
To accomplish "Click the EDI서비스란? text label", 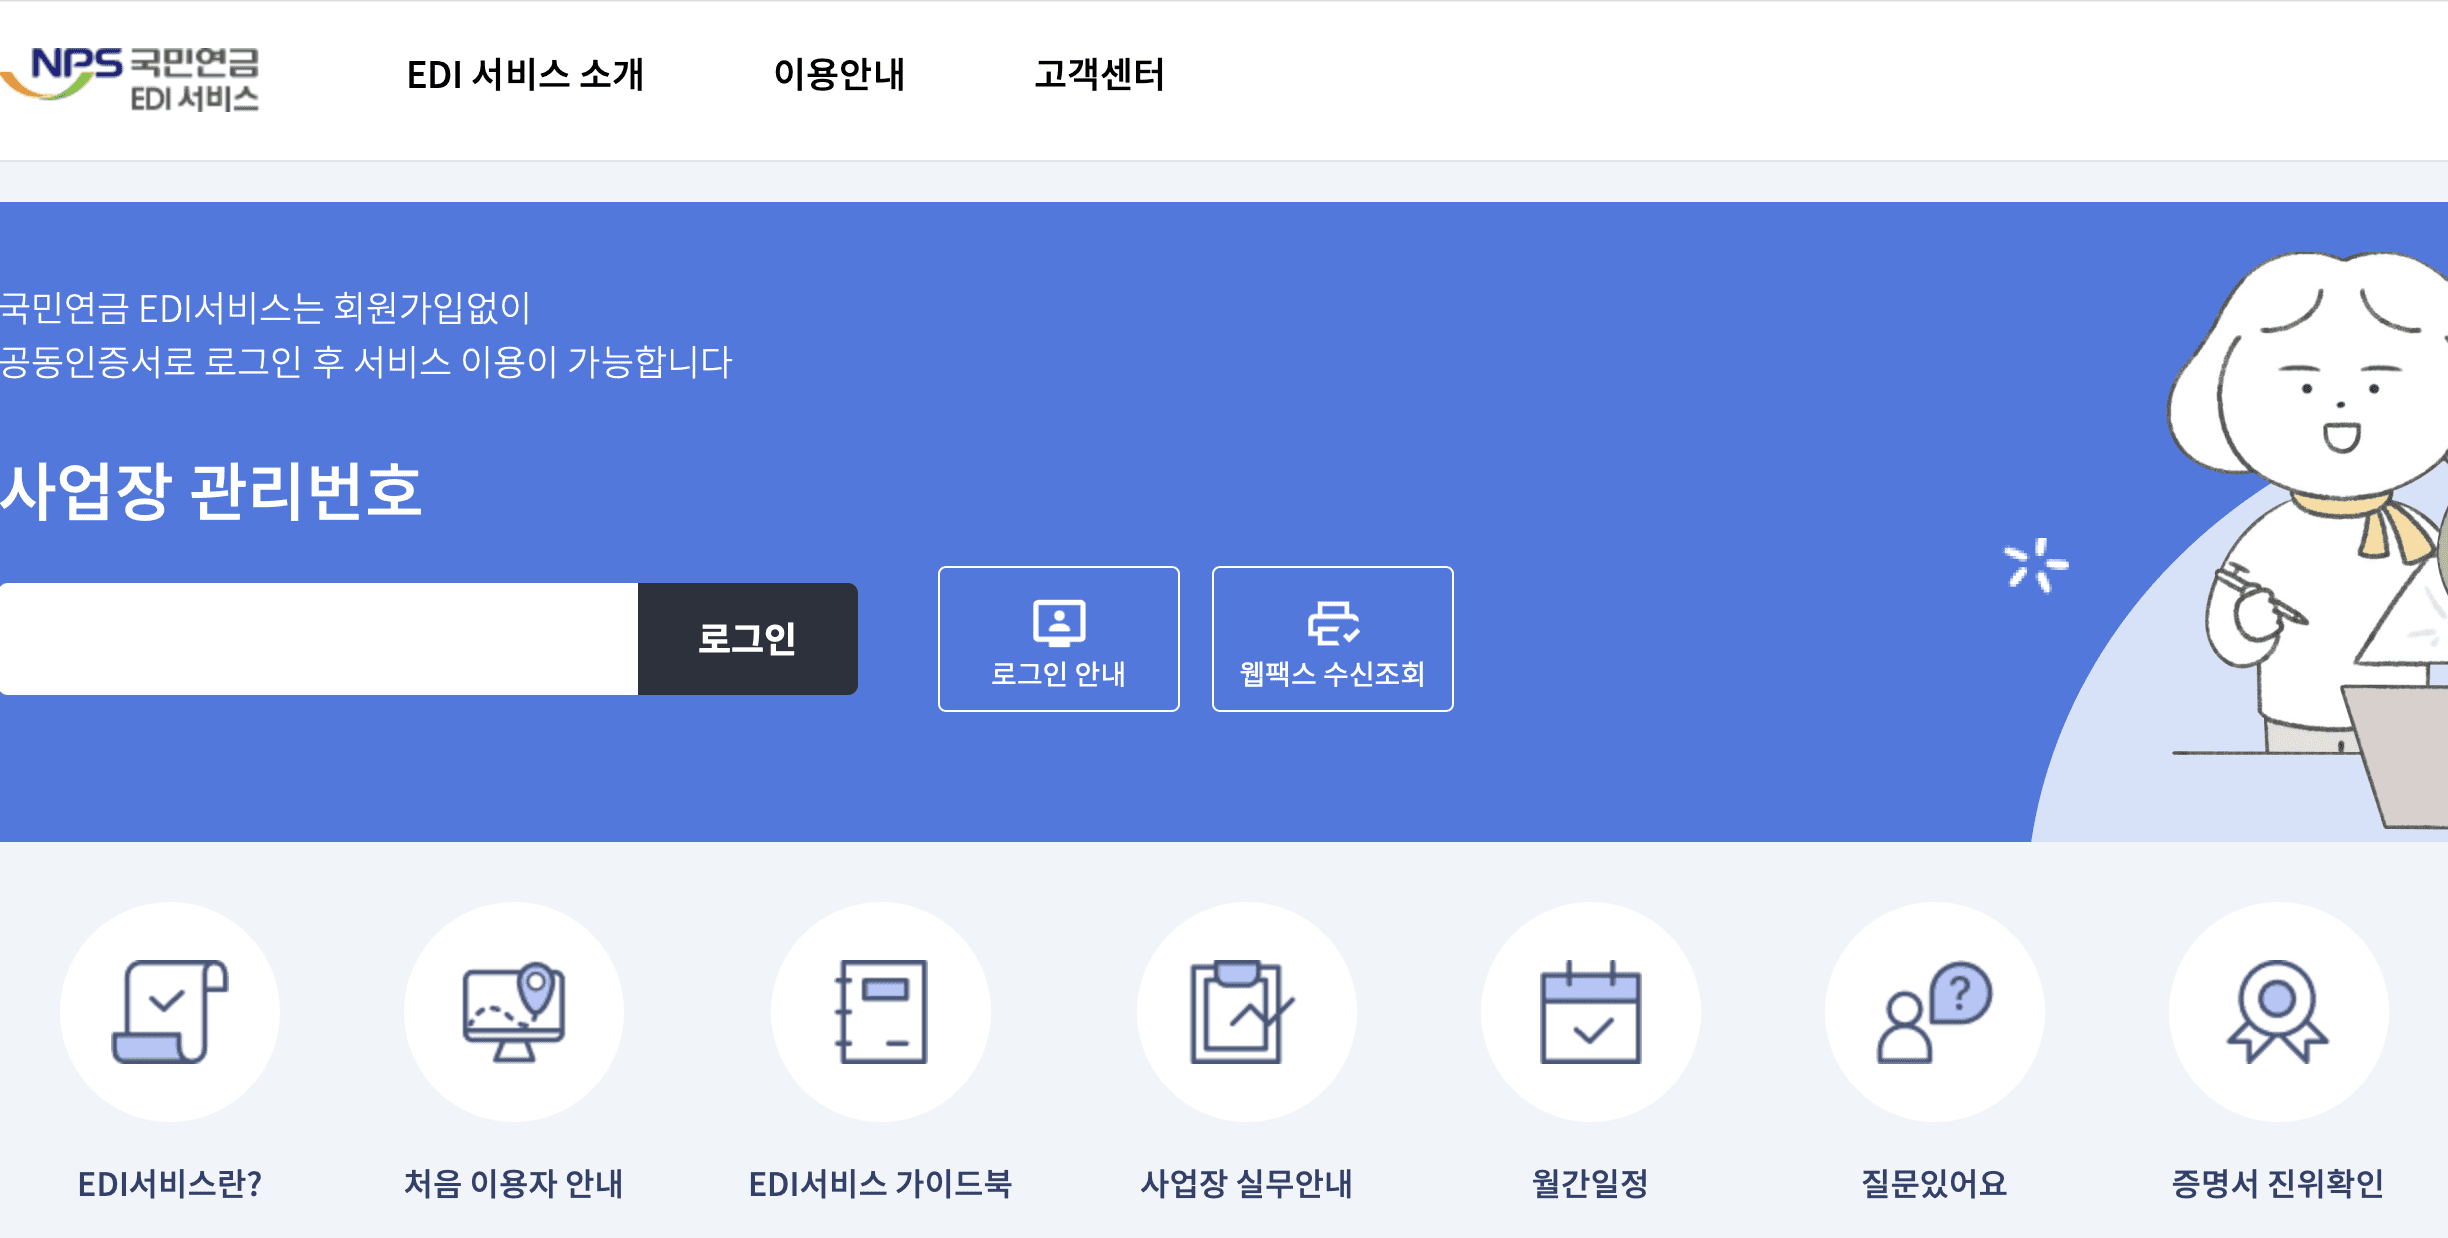I will tap(170, 1184).
